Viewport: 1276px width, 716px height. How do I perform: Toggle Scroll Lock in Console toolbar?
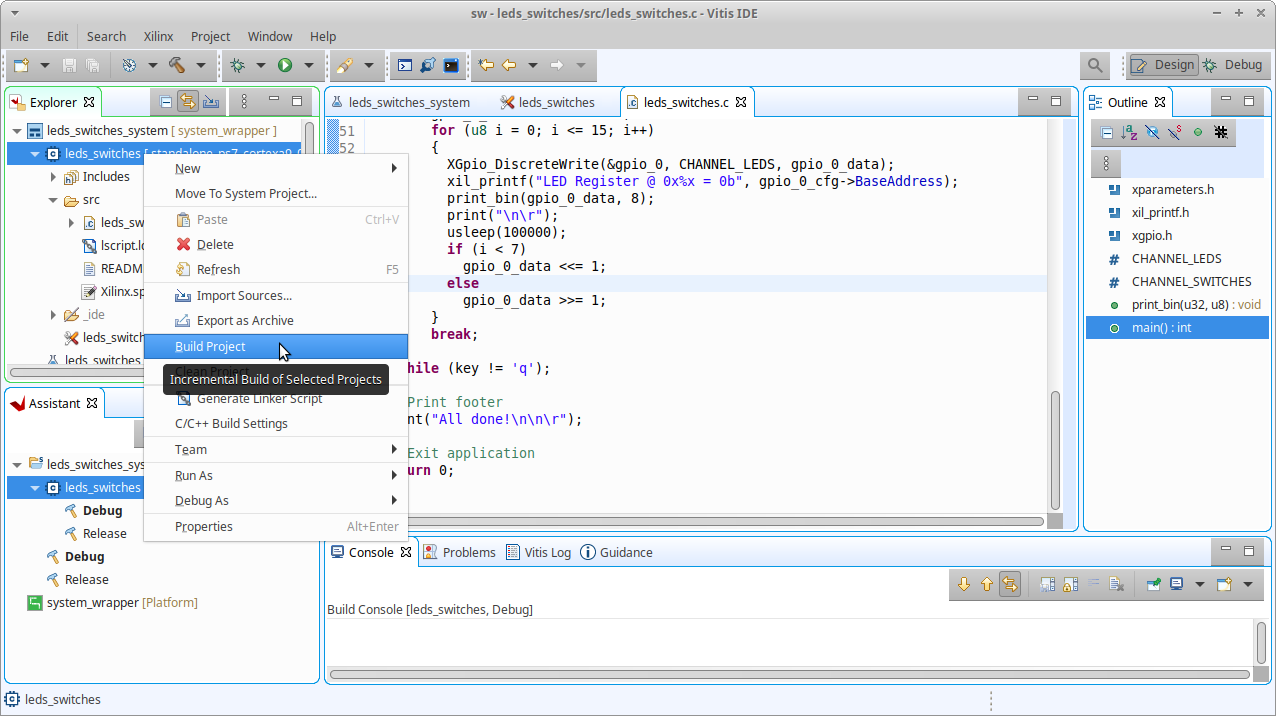[1070, 584]
